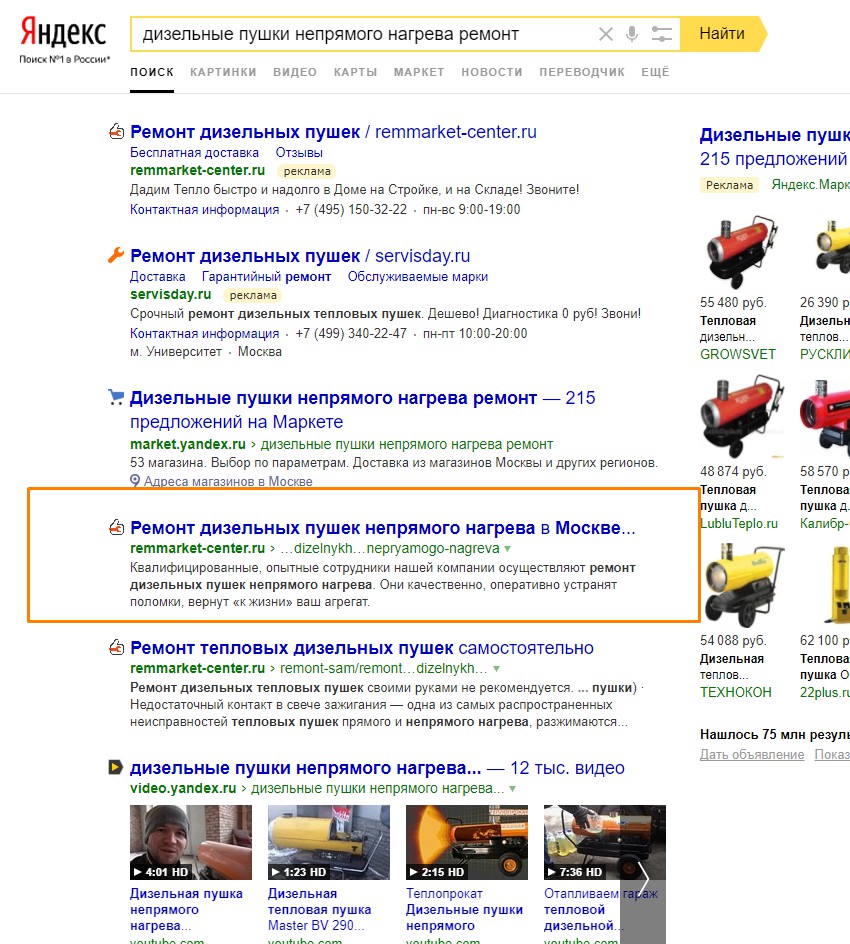The width and height of the screenshot is (850, 944).
Task: Click next arrow on video carousel
Action: coord(643,878)
